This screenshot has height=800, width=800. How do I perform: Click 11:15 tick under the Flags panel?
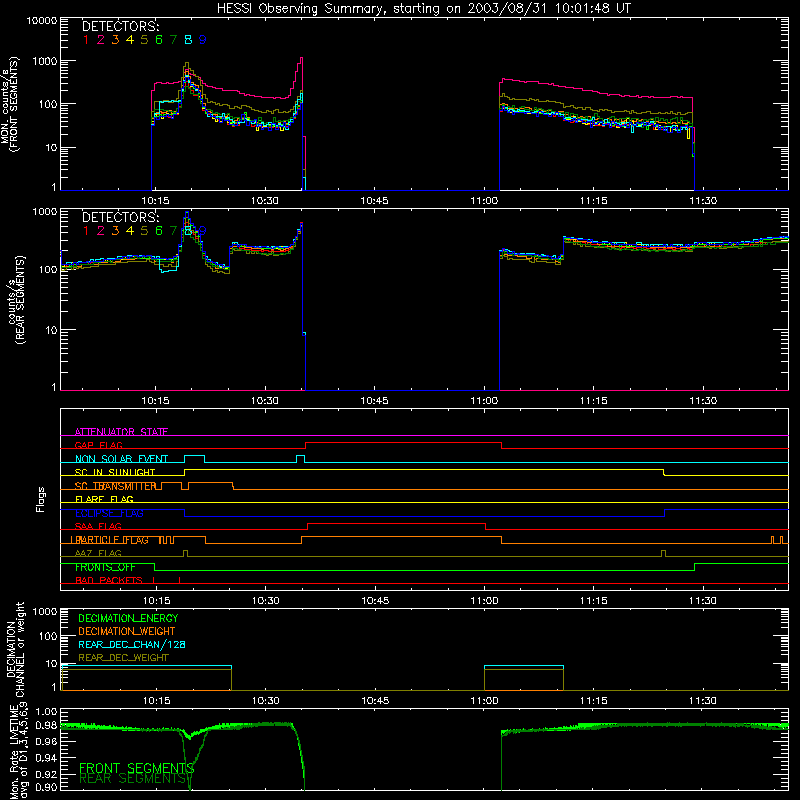point(594,601)
